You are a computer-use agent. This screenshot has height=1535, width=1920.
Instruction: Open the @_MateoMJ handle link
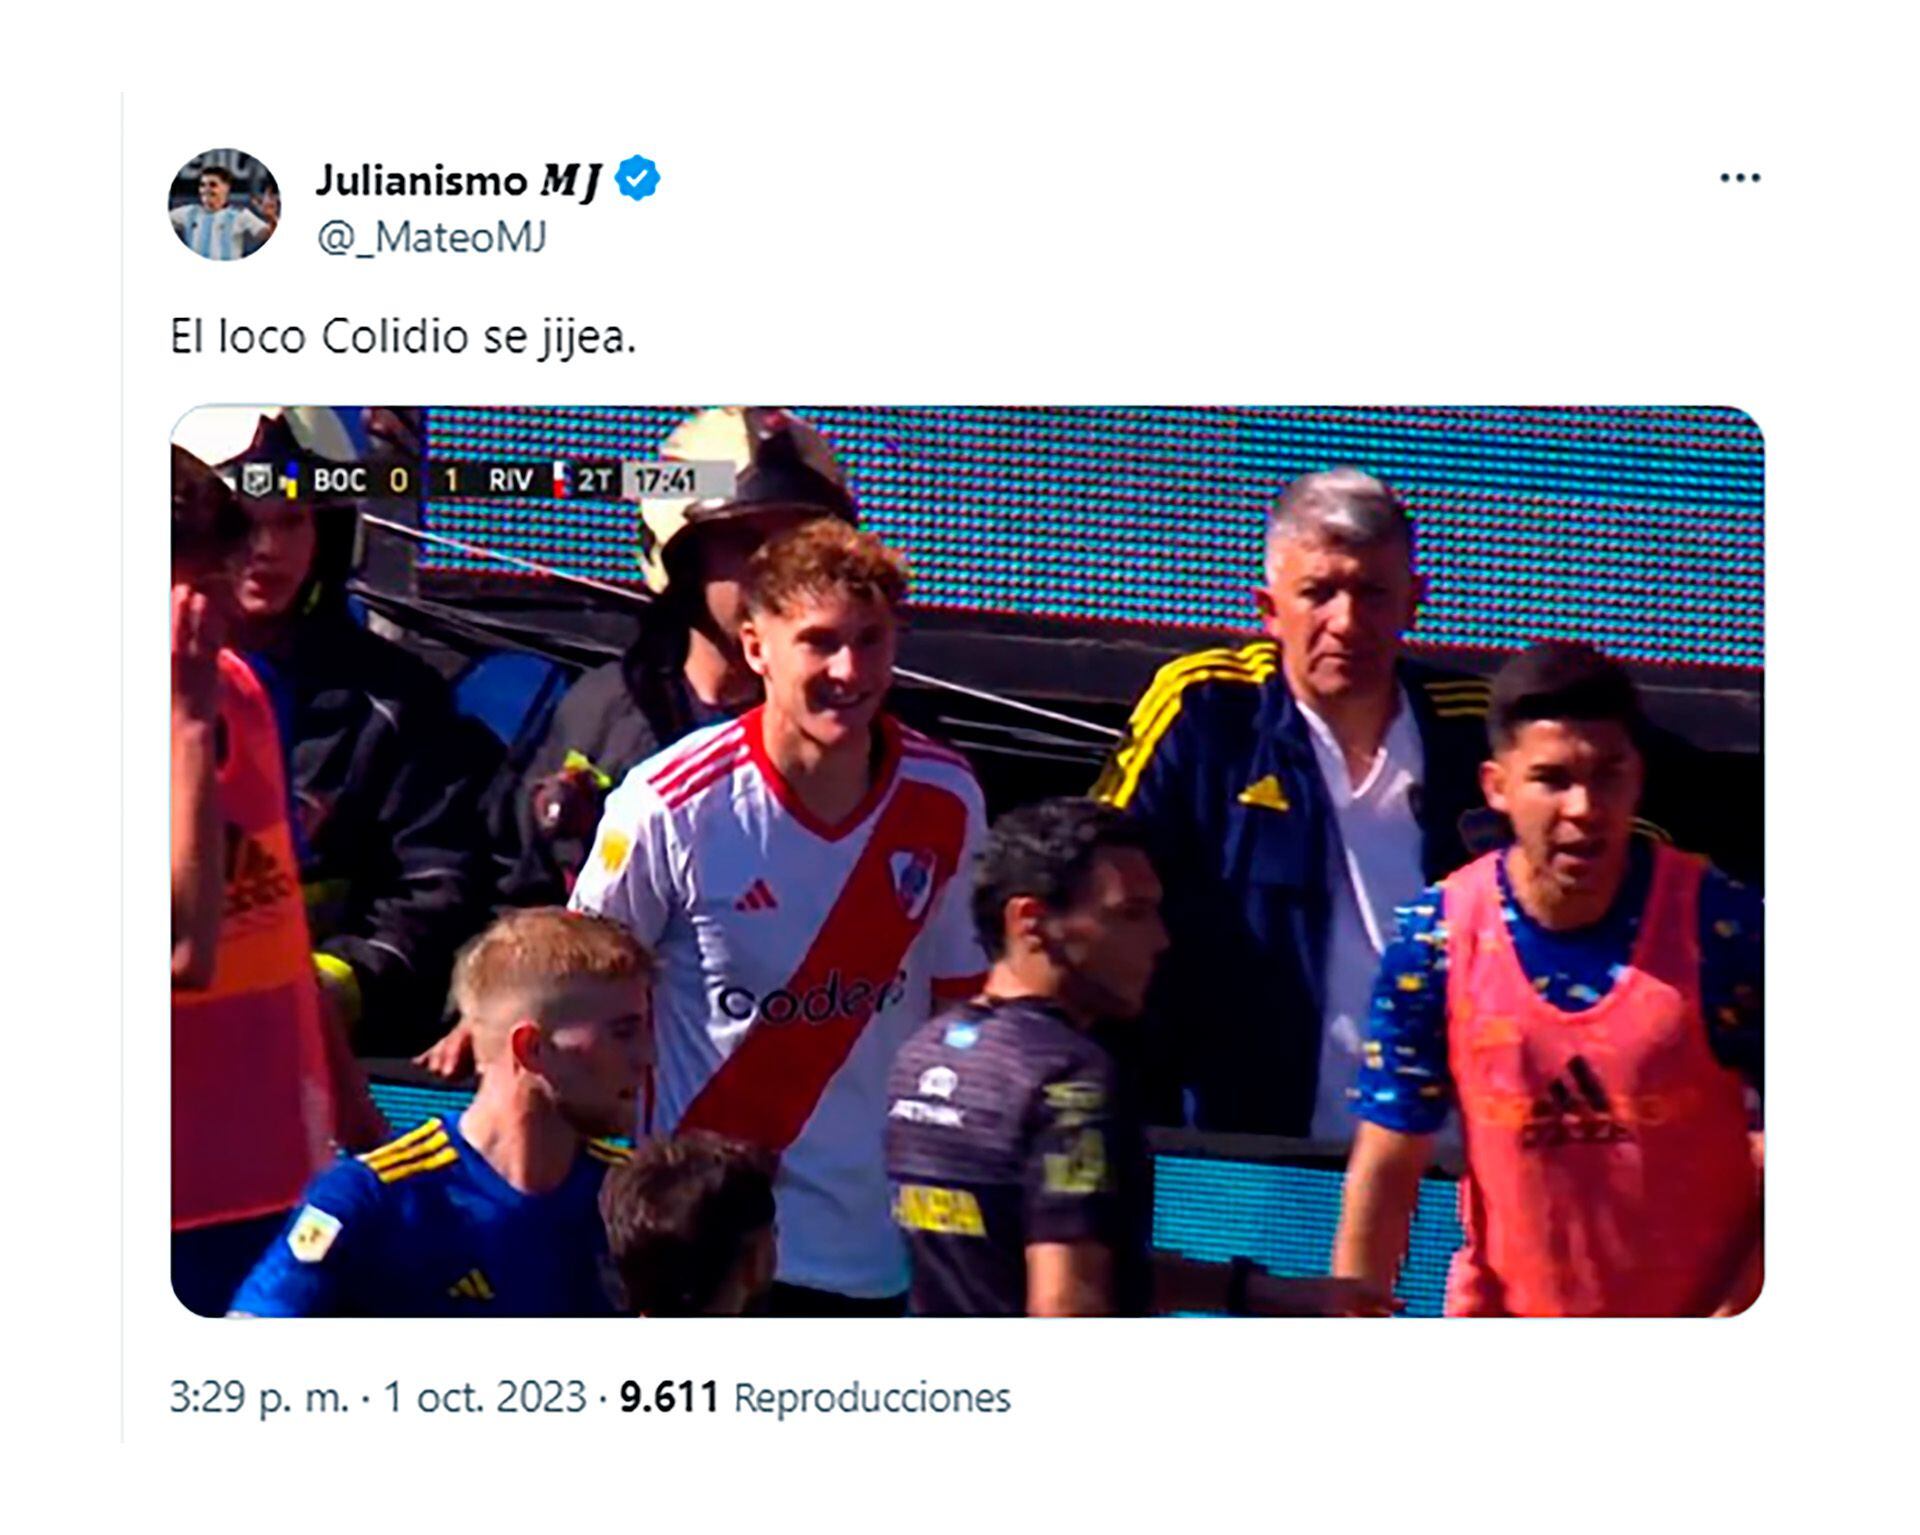point(431,238)
